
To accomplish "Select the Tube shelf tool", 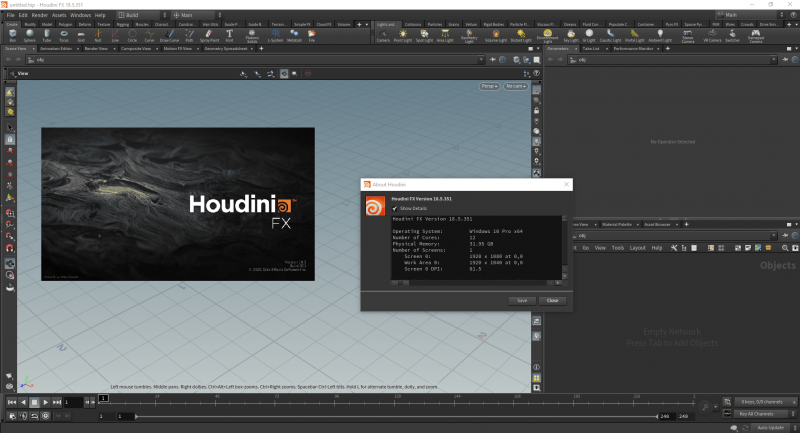I will click(x=47, y=35).
